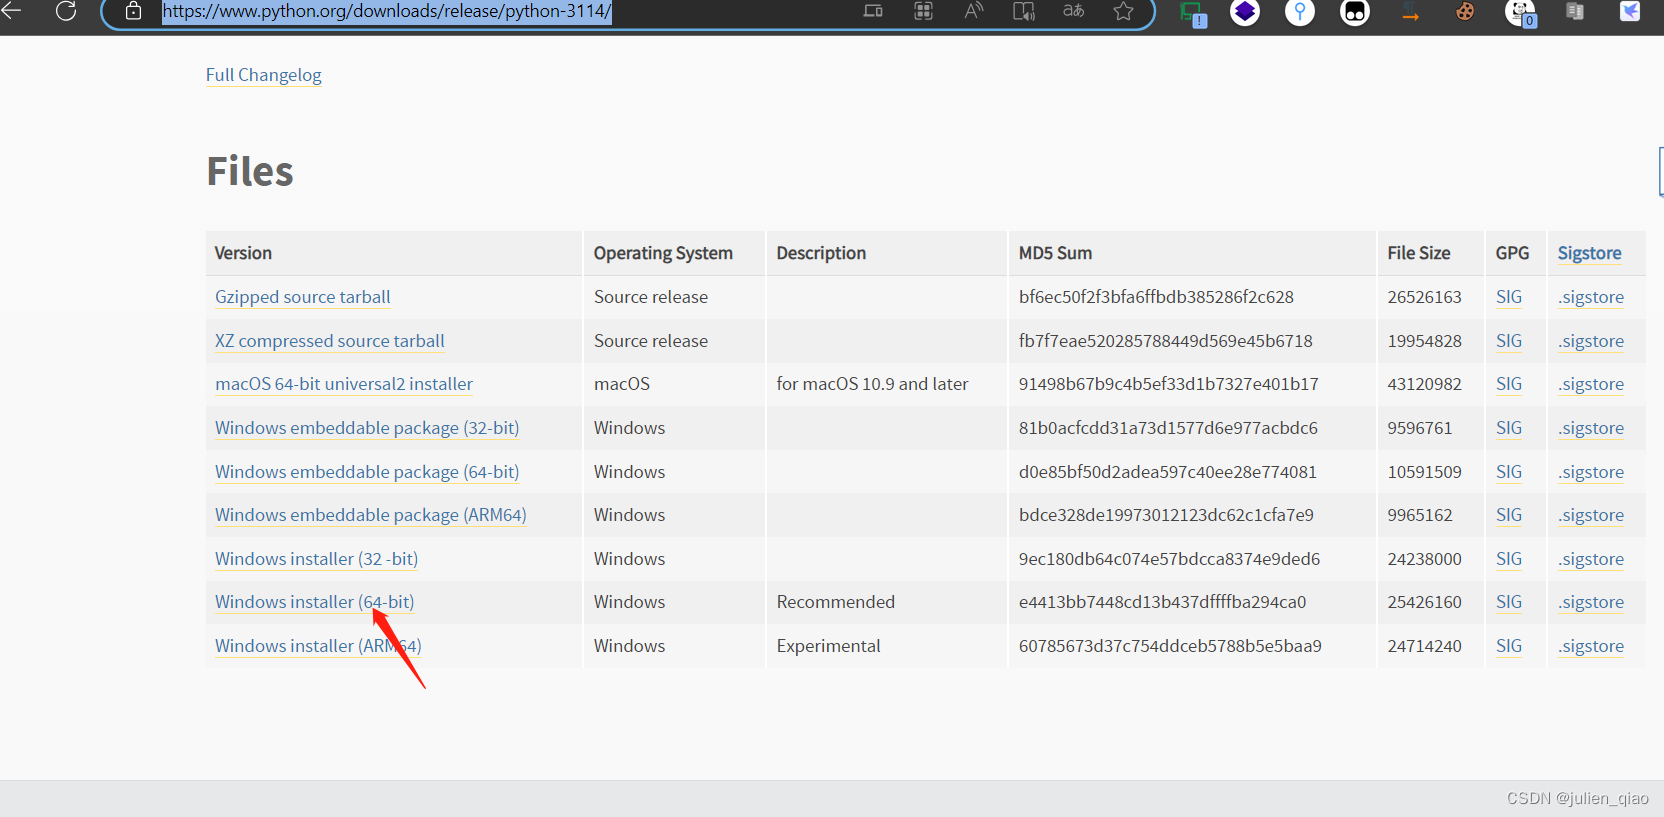Image resolution: width=1664 pixels, height=817 pixels.
Task: Download Windows installer (ARM64)
Action: pyautogui.click(x=318, y=646)
